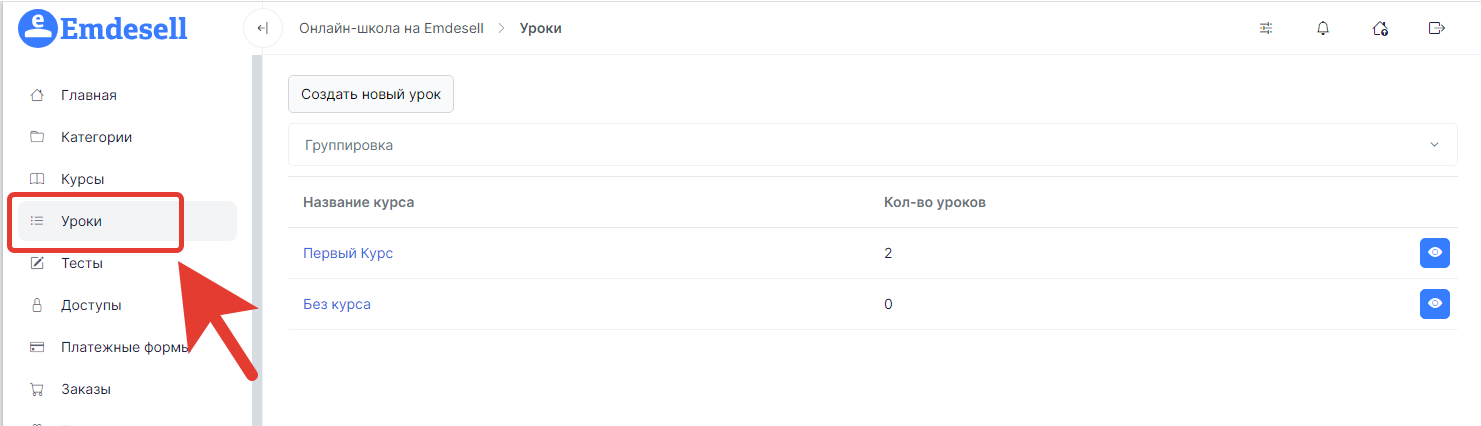Viewport: 1481px width, 426px height.
Task: Click the Онлайн-школа на Emdesell breadcrumb
Action: point(391,28)
